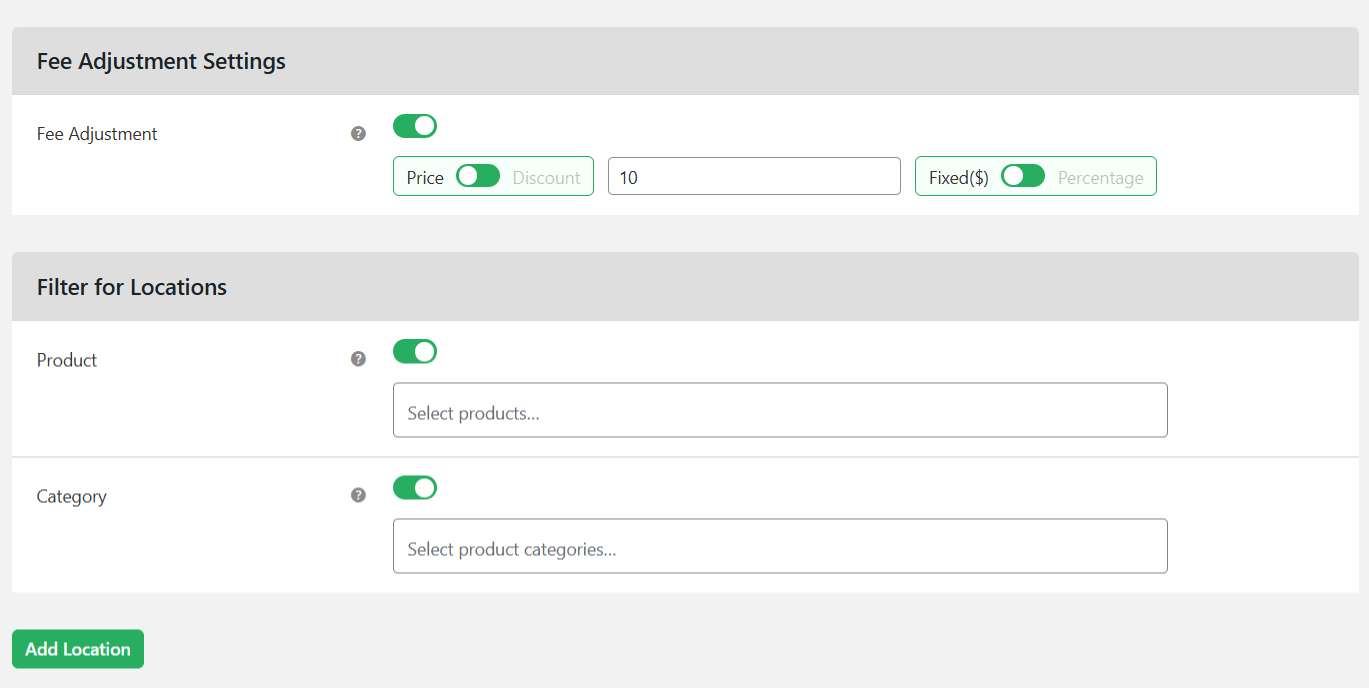Open the Select product categories dropdown
Viewport: 1369px width, 688px height.
780,546
